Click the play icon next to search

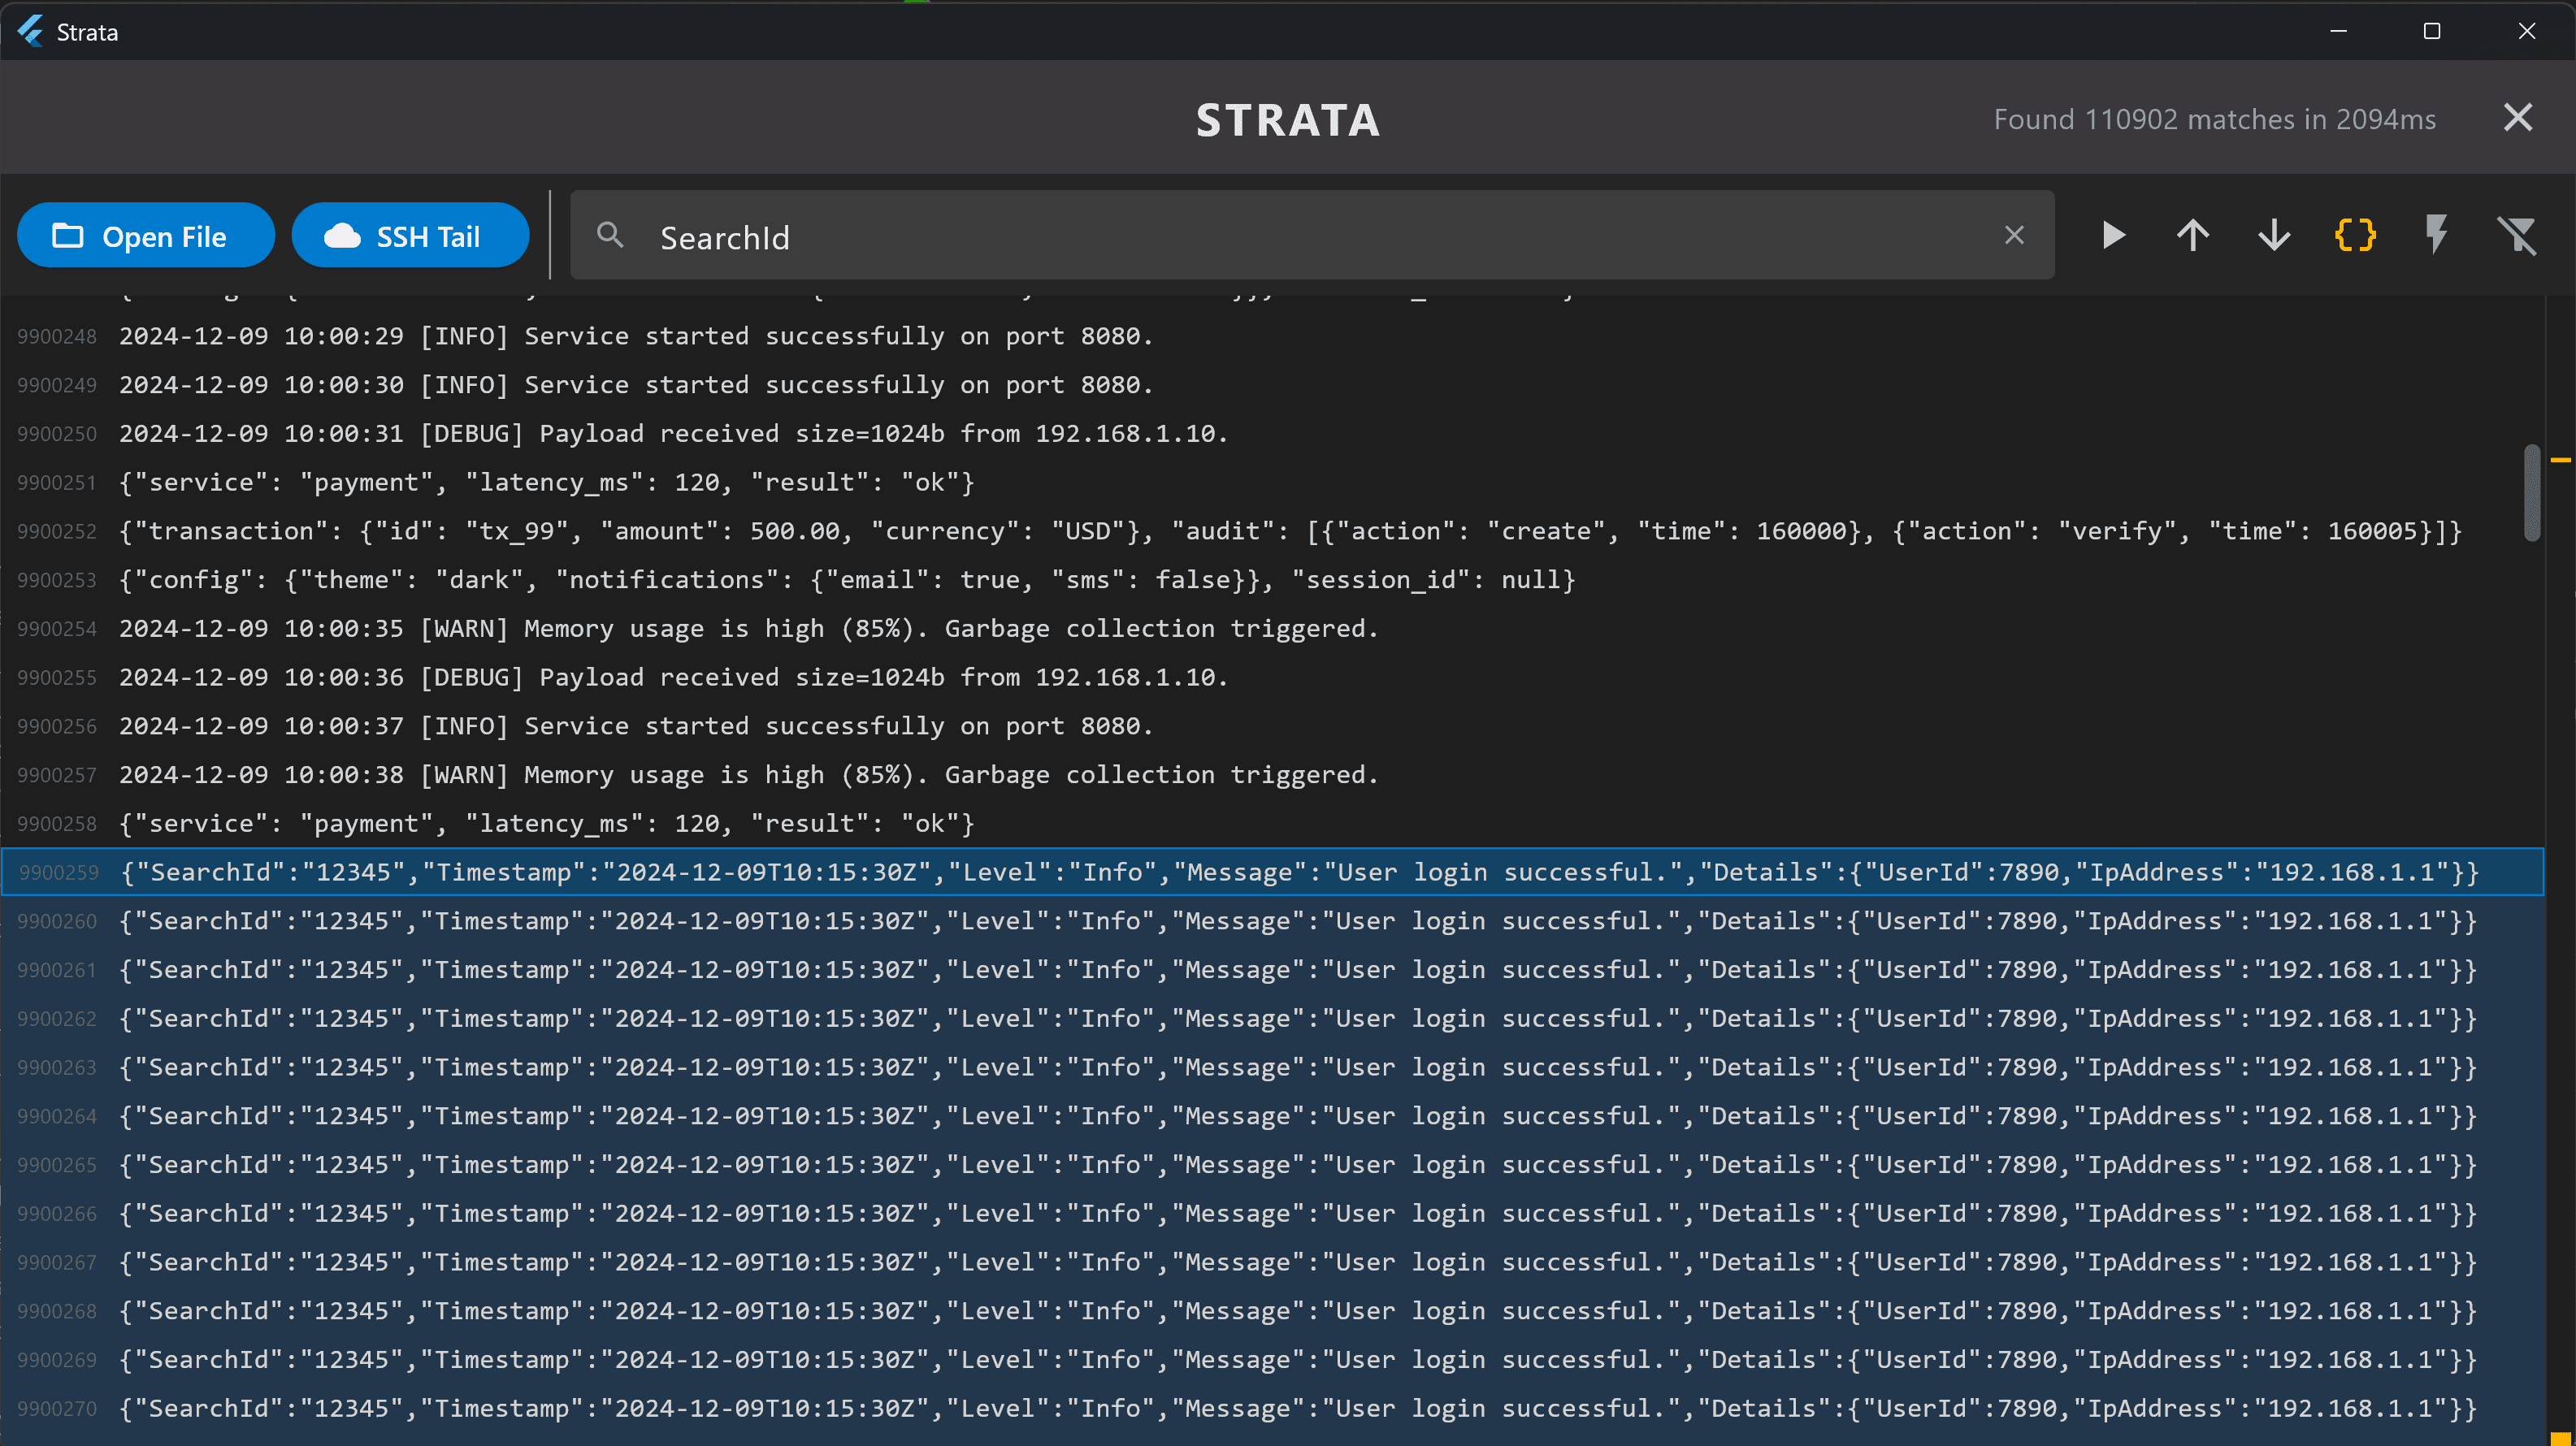click(2112, 236)
